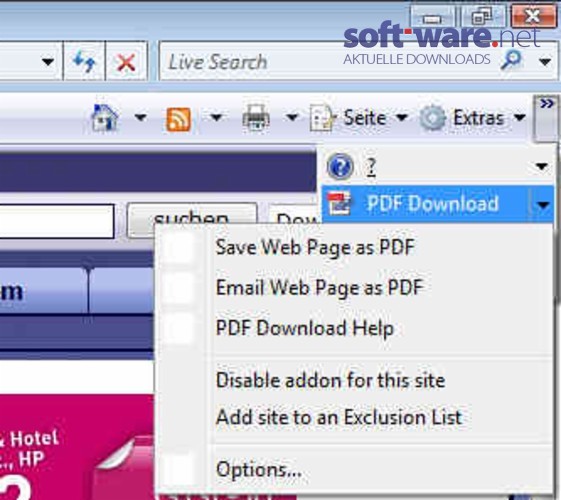Click the blue Help question mark icon
Screen dimensions: 561x500
point(340,166)
